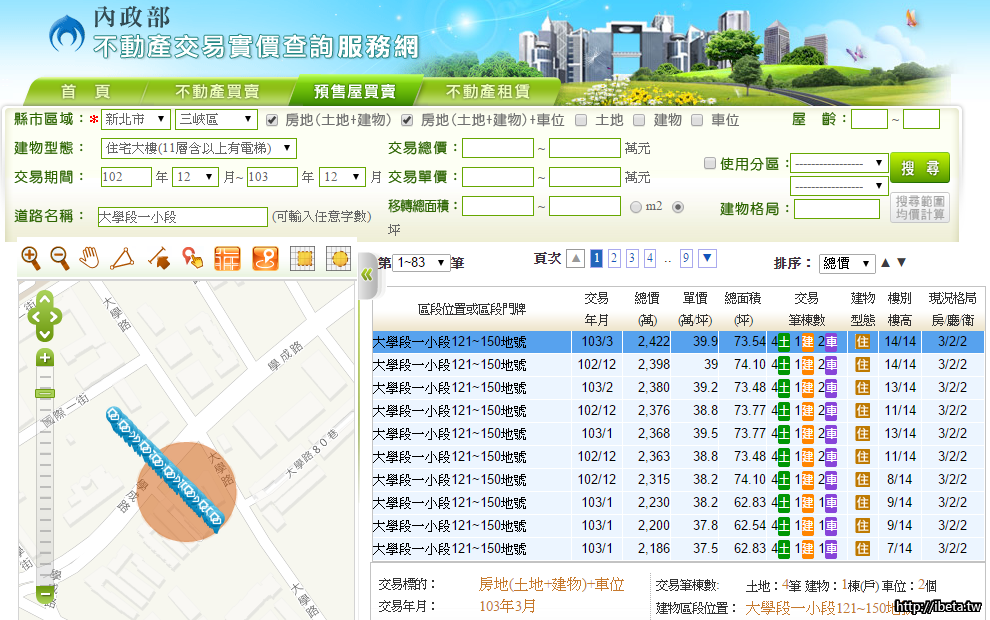The width and height of the screenshot is (990, 620).
Task: Select the circle range selection tool
Action: tap(338, 258)
